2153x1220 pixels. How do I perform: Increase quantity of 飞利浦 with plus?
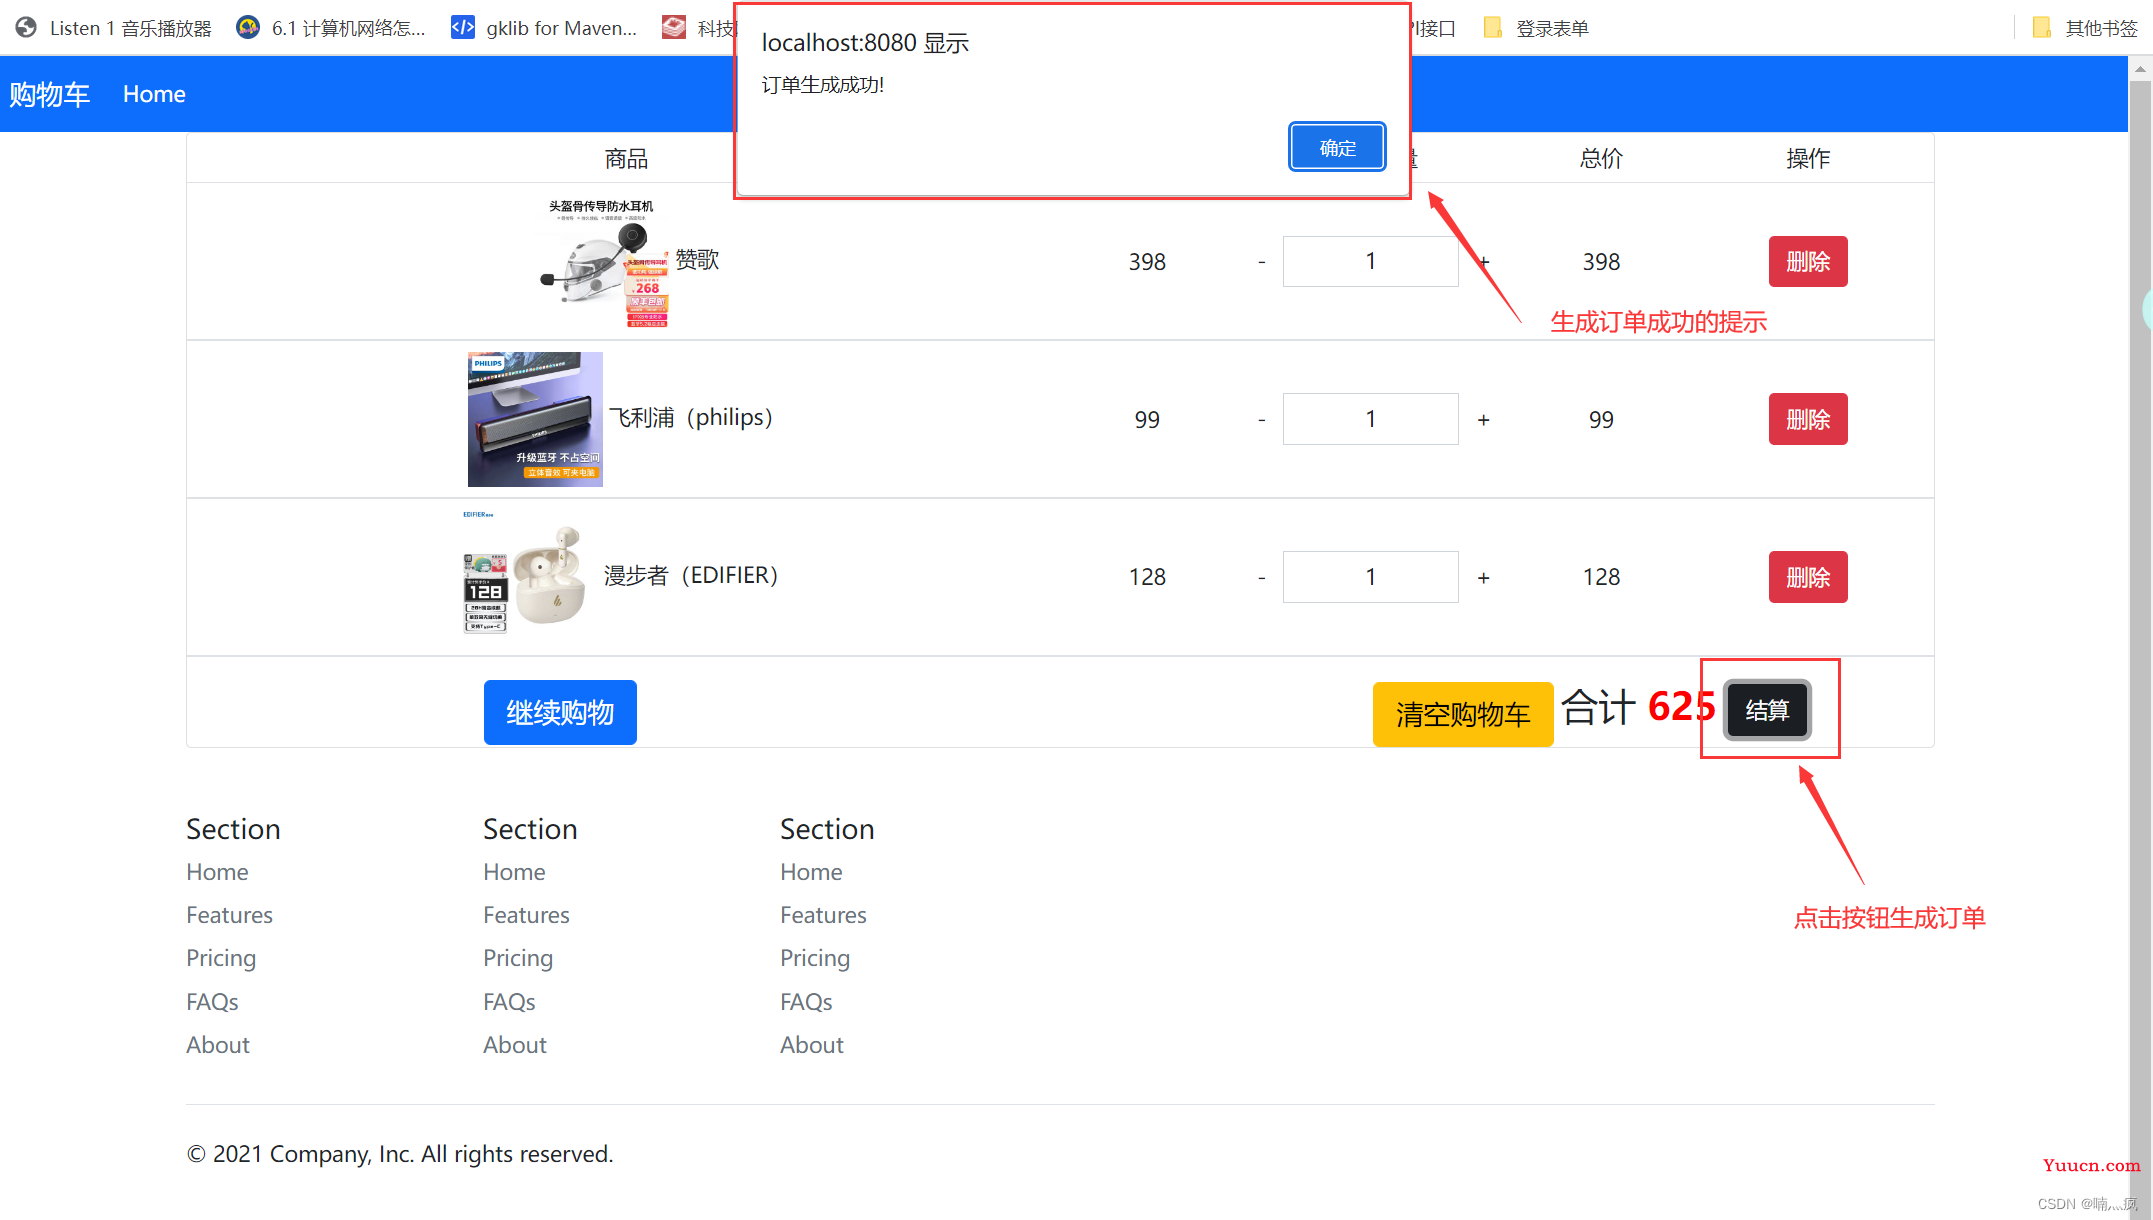click(1483, 420)
